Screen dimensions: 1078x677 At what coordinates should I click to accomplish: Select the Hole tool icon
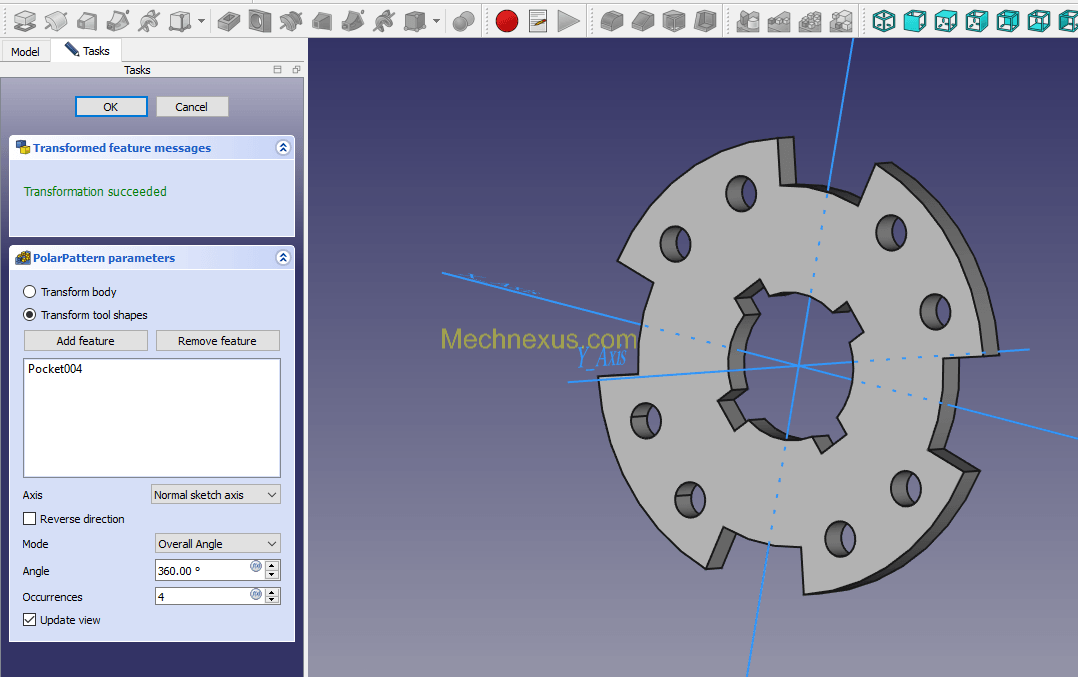click(x=259, y=20)
